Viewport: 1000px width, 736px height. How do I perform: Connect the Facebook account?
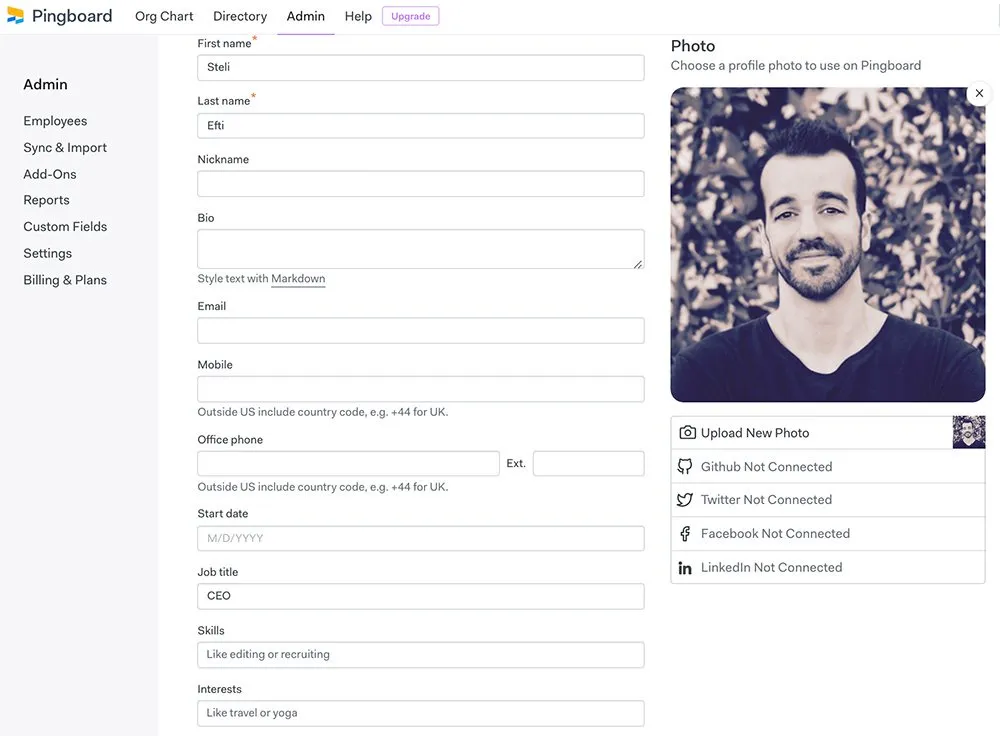[775, 533]
